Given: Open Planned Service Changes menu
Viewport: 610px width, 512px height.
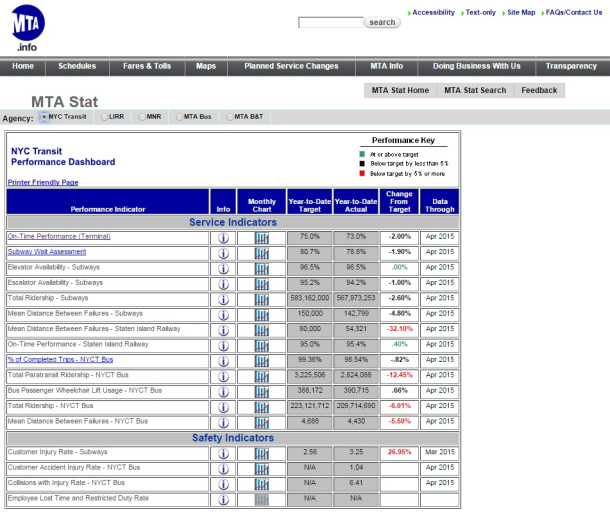Looking at the screenshot, I should [291, 66].
